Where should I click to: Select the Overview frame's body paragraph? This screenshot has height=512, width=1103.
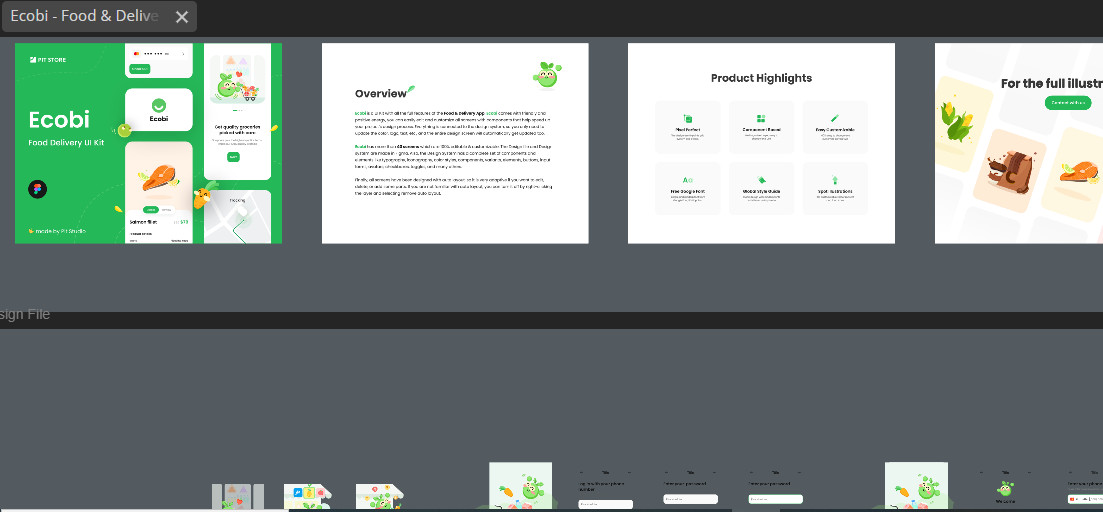point(454,153)
